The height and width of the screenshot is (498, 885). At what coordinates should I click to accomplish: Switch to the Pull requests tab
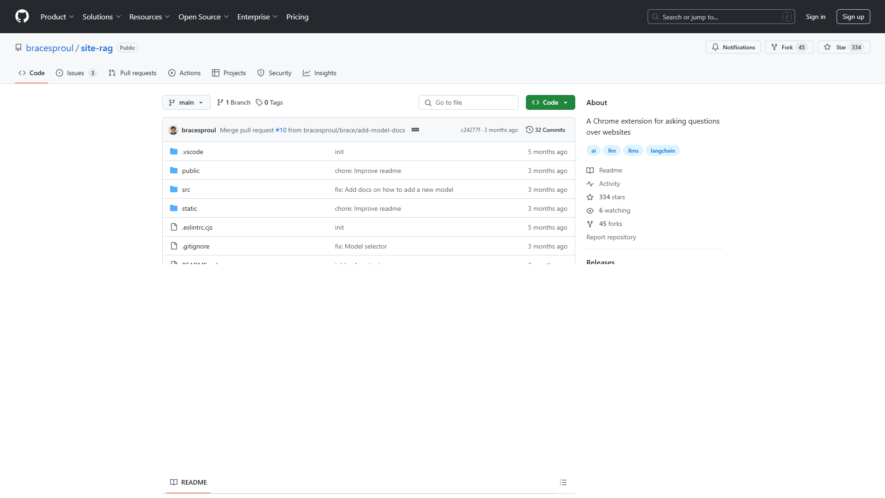[133, 73]
